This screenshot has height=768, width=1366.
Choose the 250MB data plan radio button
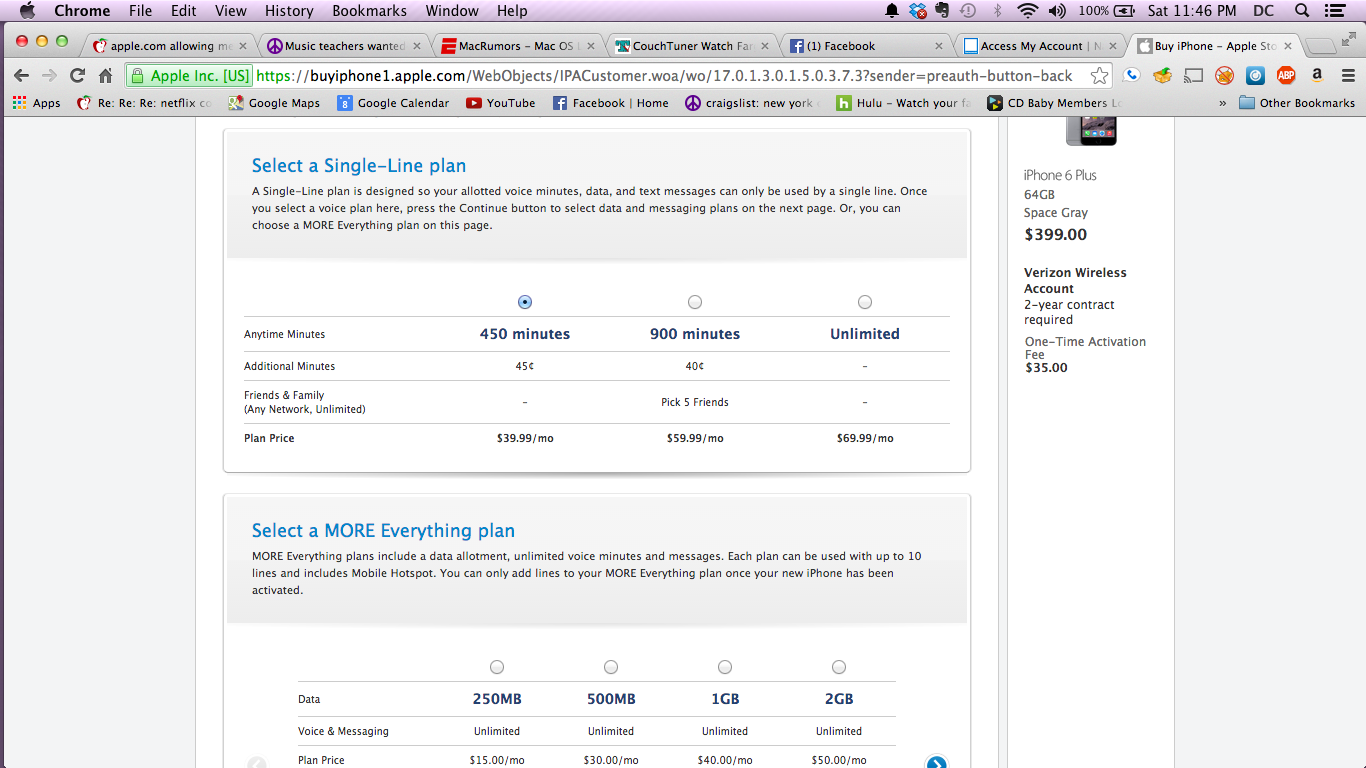[x=497, y=667]
